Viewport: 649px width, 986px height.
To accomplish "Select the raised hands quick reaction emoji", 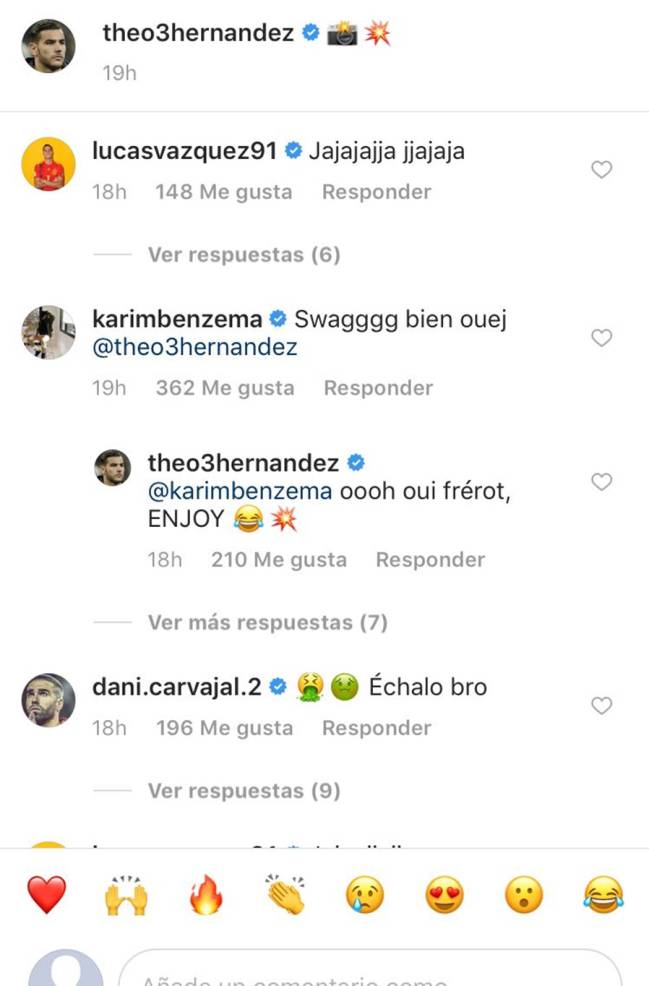I will pos(126,894).
